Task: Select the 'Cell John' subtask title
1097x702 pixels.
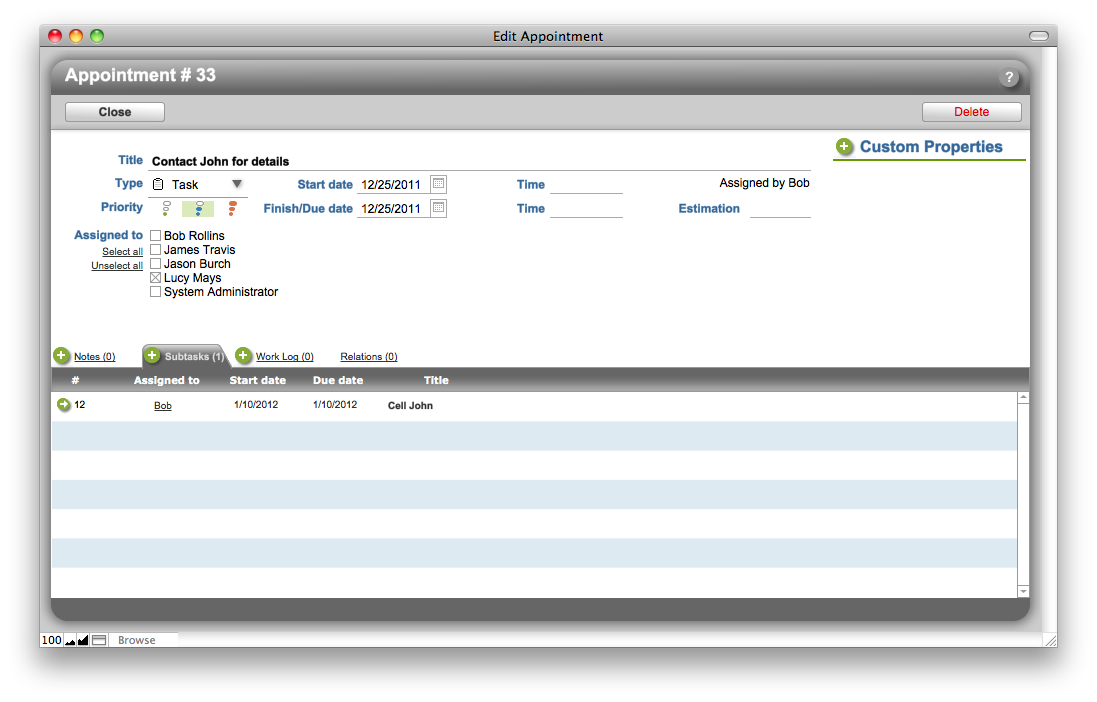Action: click(x=410, y=406)
